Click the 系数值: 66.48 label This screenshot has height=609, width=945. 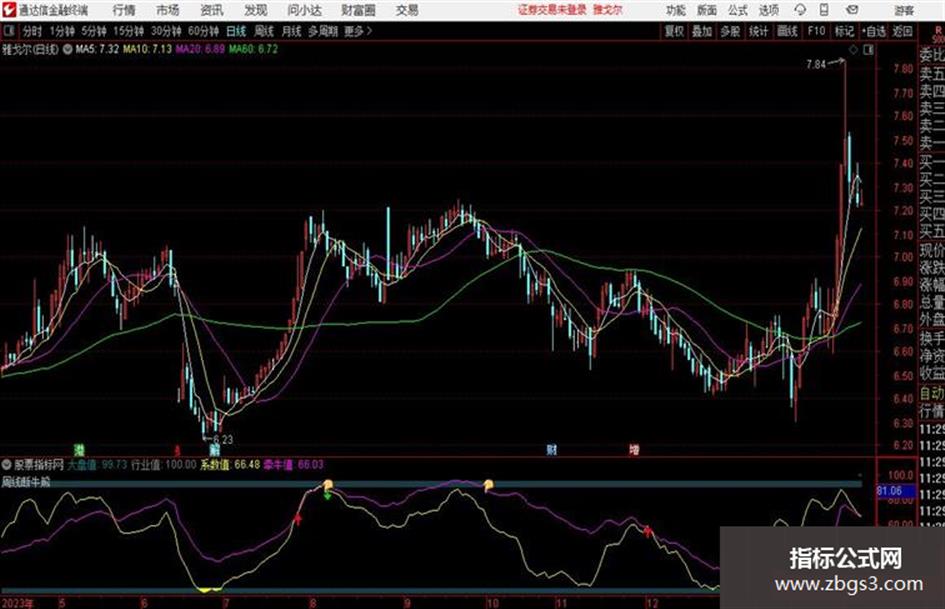(230, 465)
